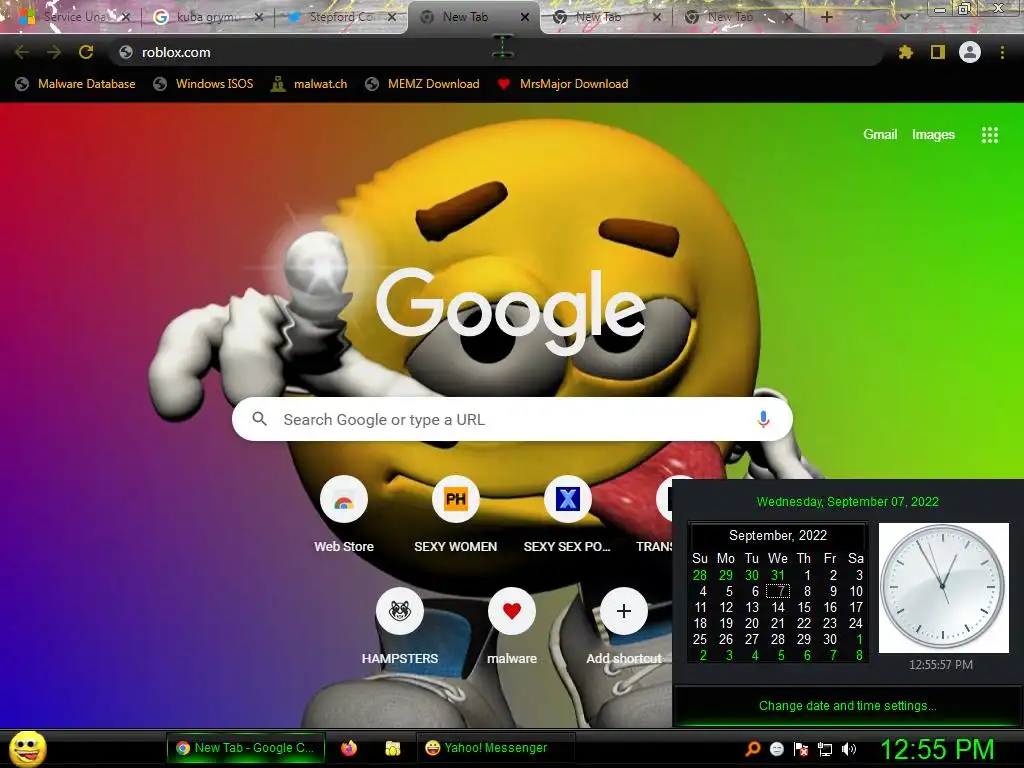The width and height of the screenshot is (1024, 768).
Task: Open the Malware Database bookmark
Action: 76,84
